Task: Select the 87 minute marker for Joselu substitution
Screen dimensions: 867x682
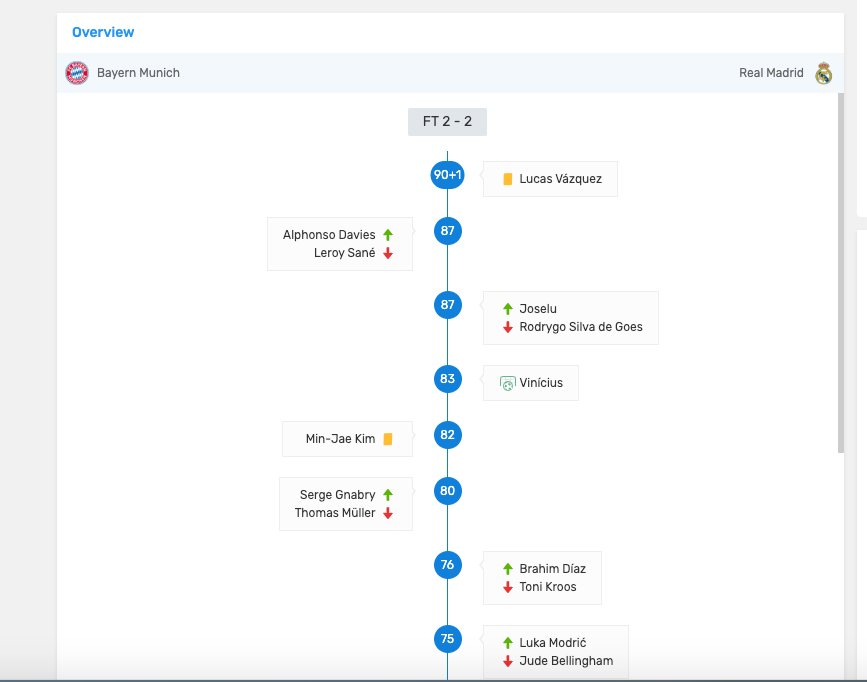Action: coord(447,305)
